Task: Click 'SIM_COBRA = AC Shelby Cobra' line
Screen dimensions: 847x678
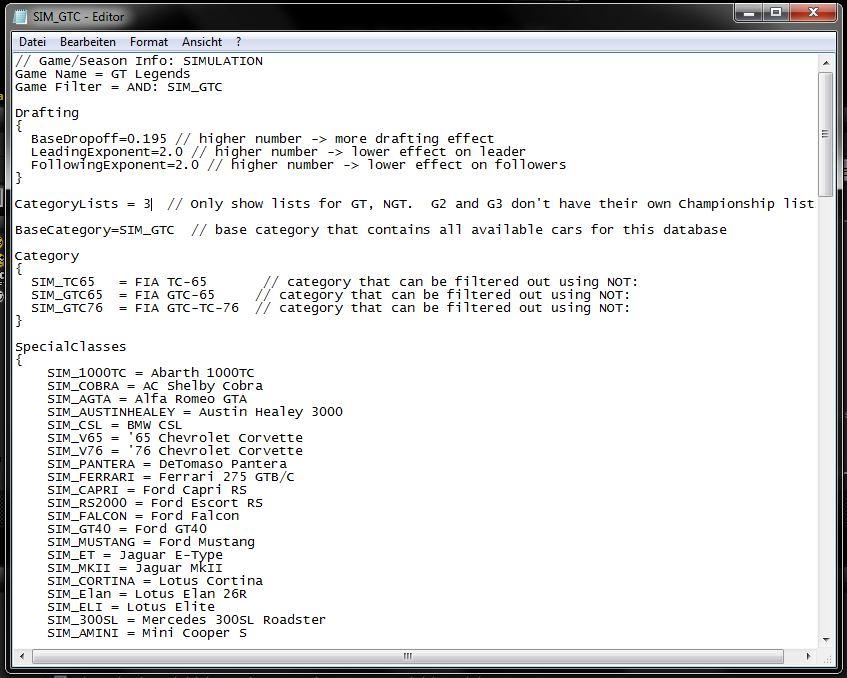Action: pyautogui.click(x=154, y=386)
